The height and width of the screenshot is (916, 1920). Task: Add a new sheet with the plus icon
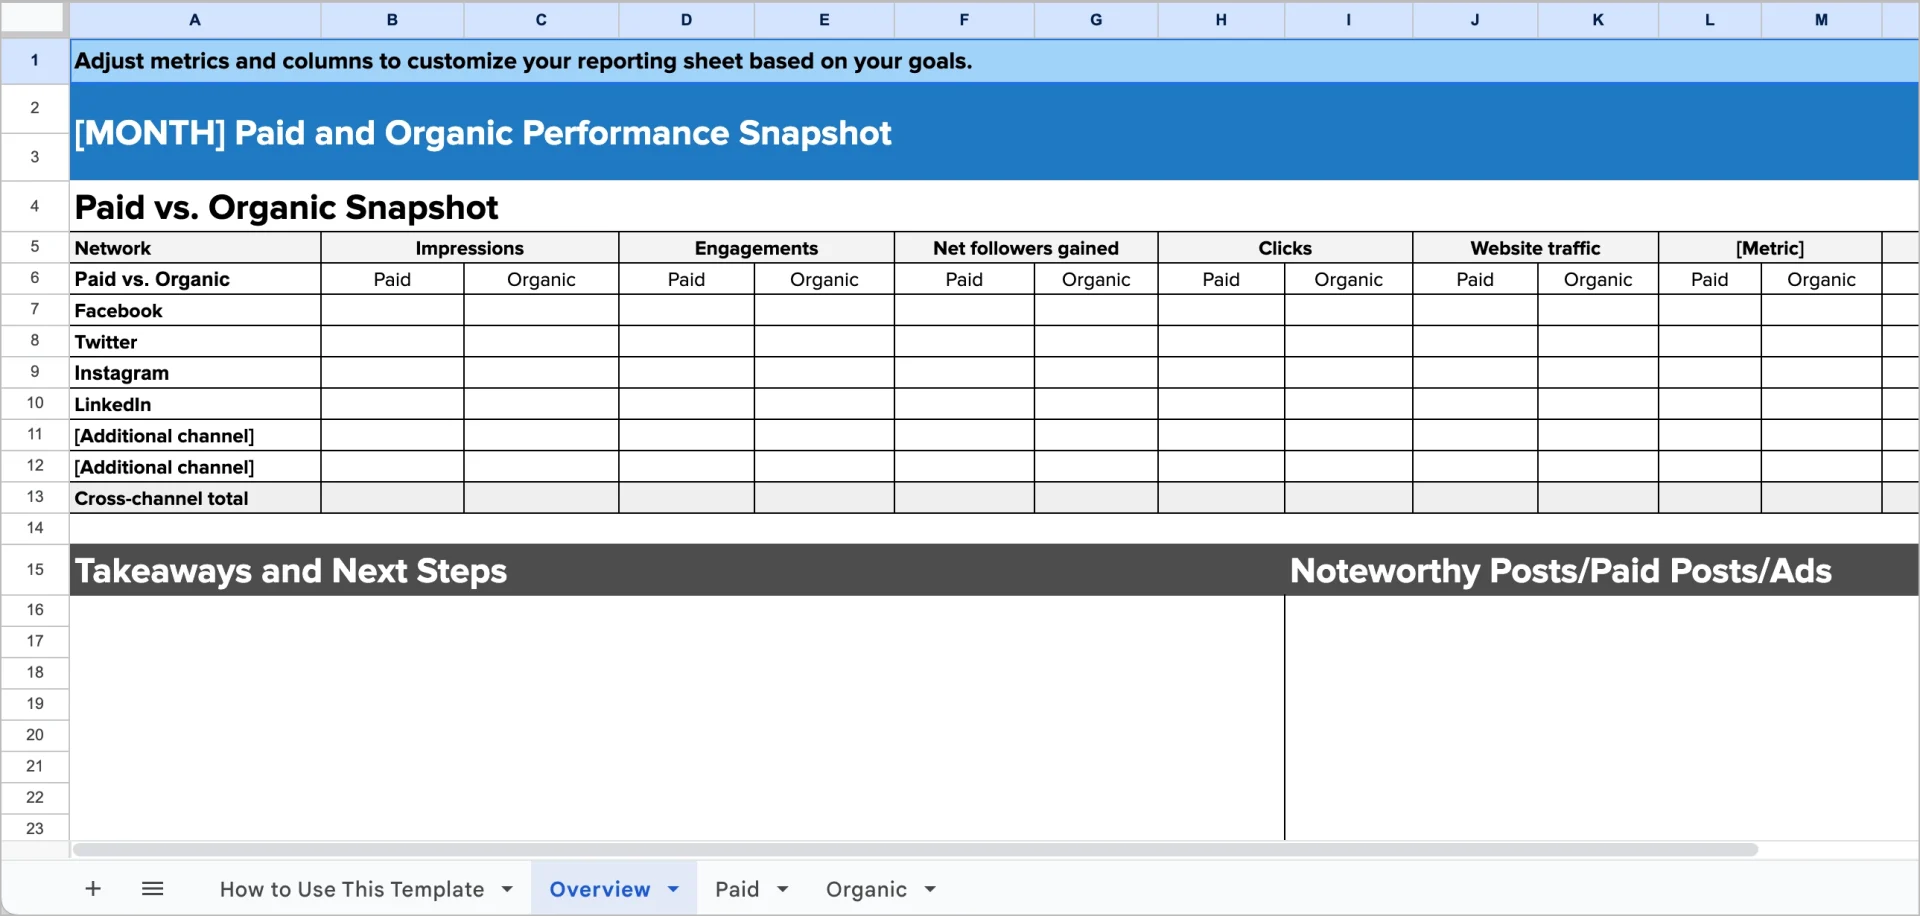[x=93, y=888]
